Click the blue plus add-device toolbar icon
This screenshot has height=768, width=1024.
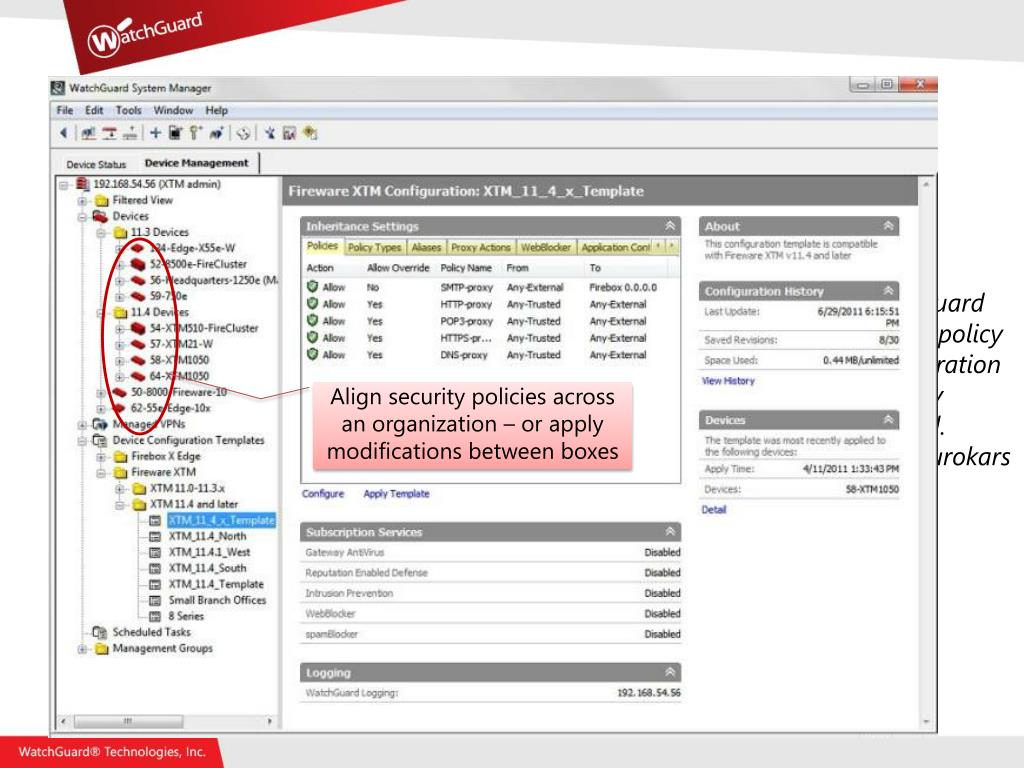tap(155, 133)
